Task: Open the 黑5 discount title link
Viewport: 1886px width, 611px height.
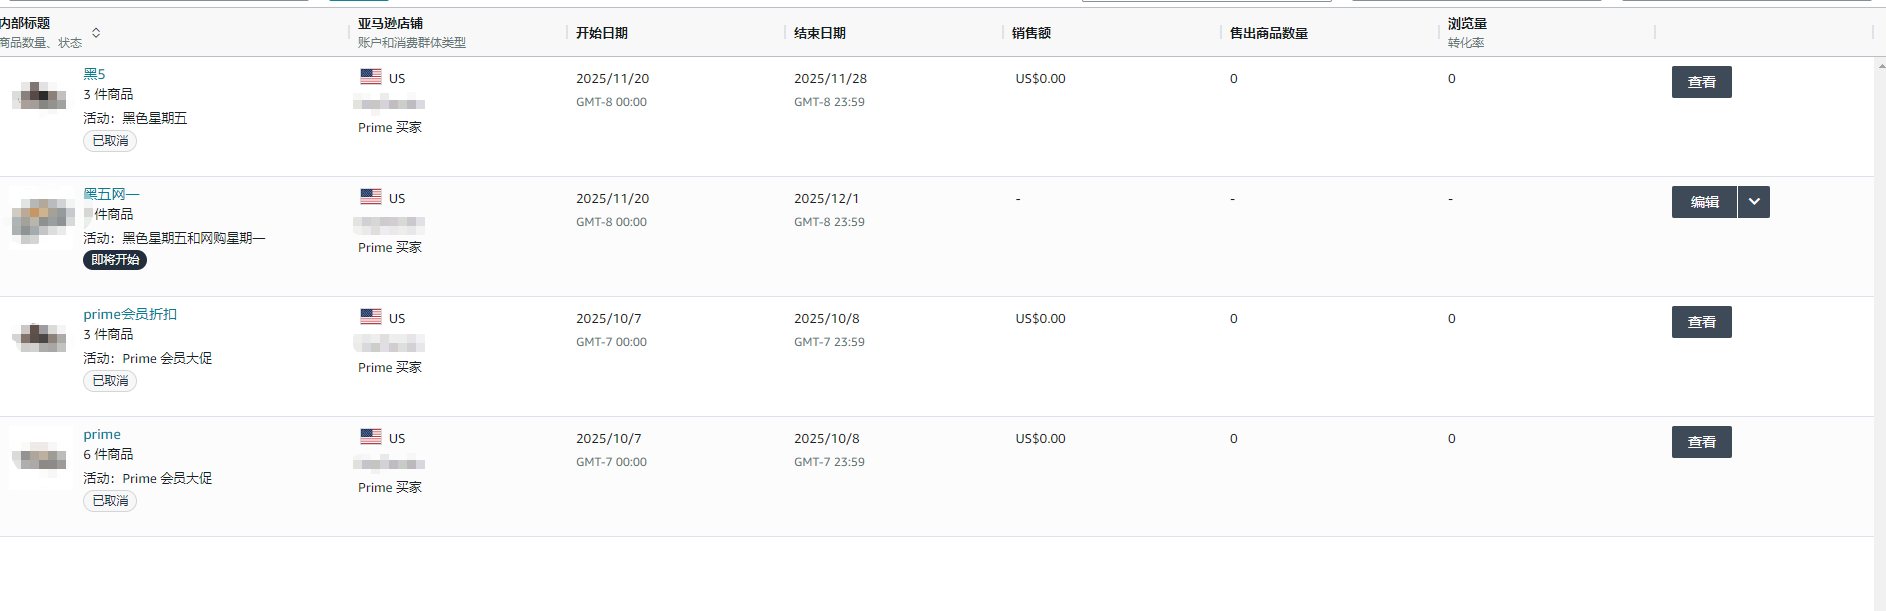Action: pos(94,74)
